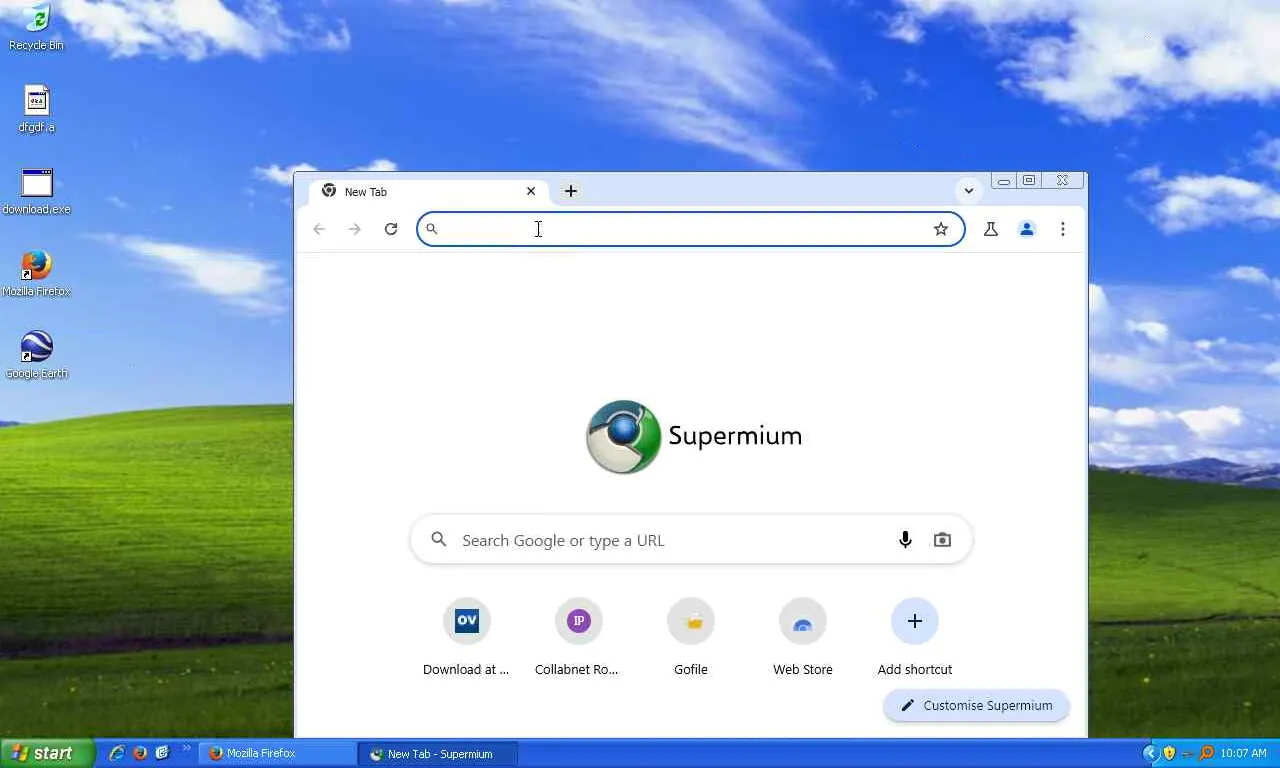Focus the address bar

[x=690, y=229]
